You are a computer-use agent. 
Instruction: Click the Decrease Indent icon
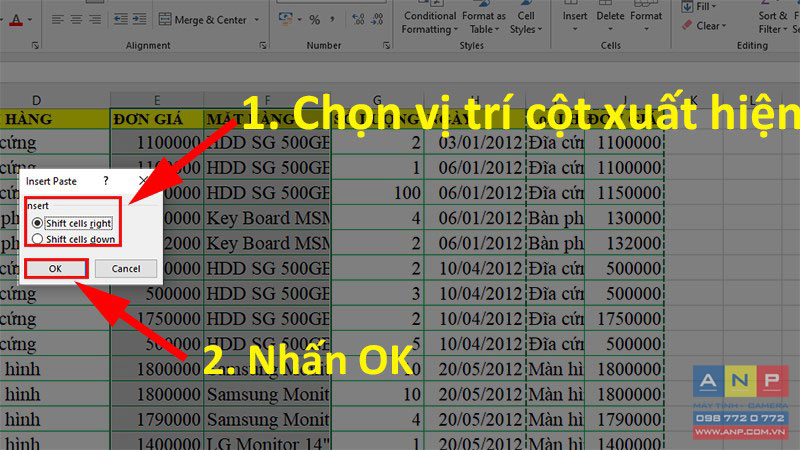[x=121, y=20]
